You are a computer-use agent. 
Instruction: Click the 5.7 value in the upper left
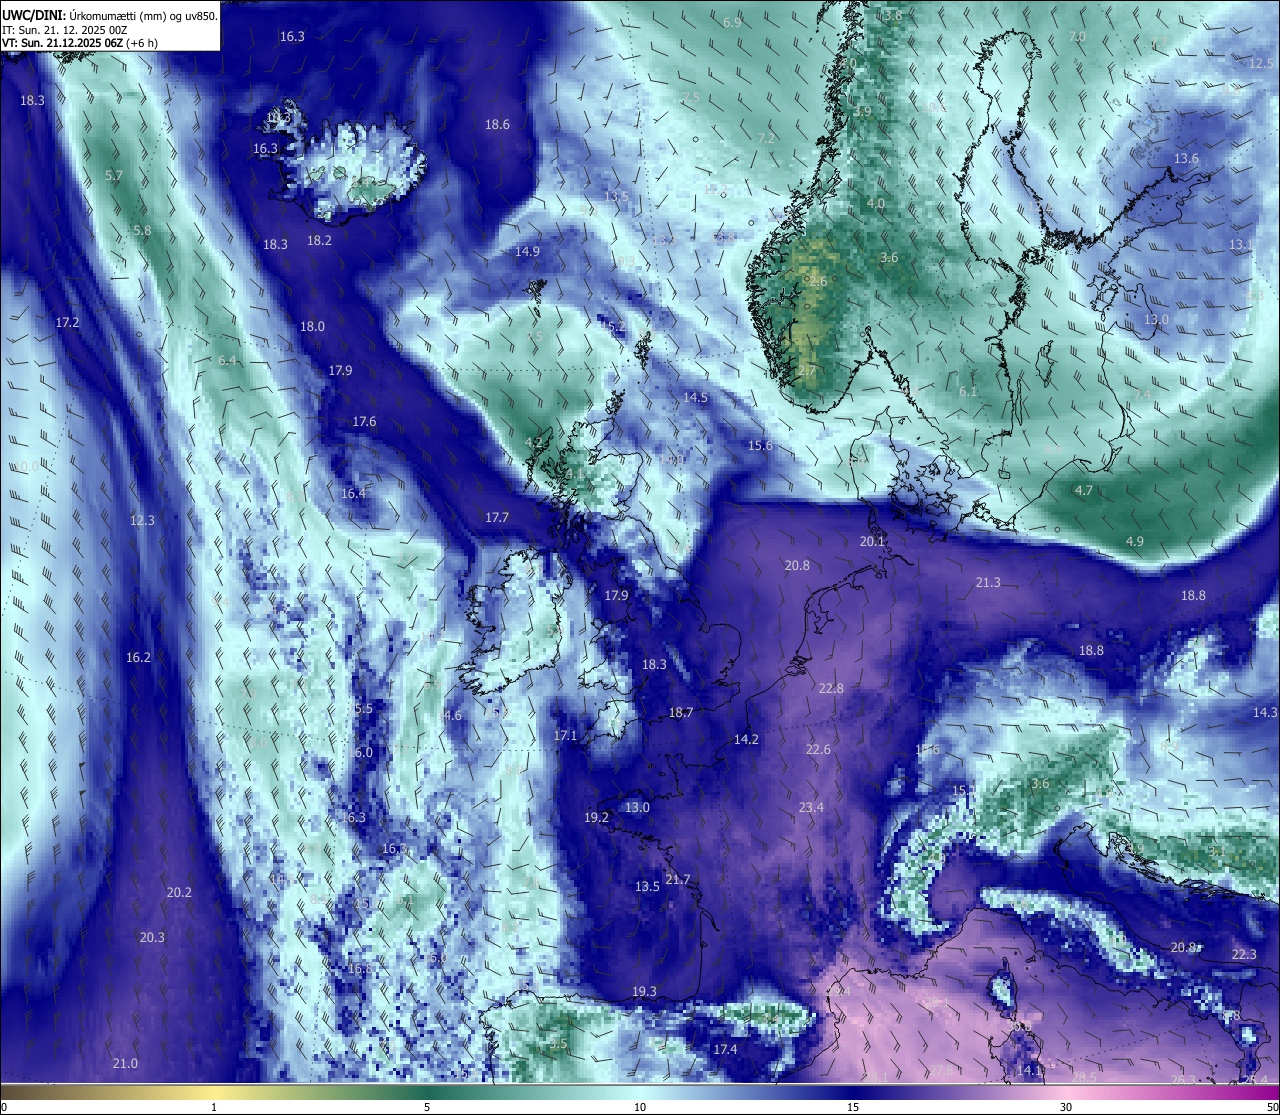click(114, 176)
